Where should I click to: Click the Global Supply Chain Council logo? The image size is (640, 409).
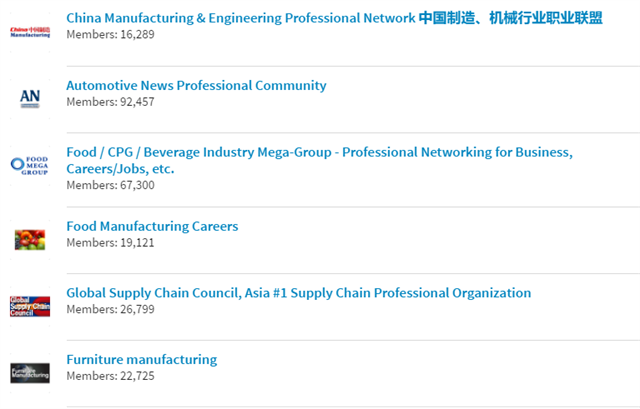click(30, 307)
